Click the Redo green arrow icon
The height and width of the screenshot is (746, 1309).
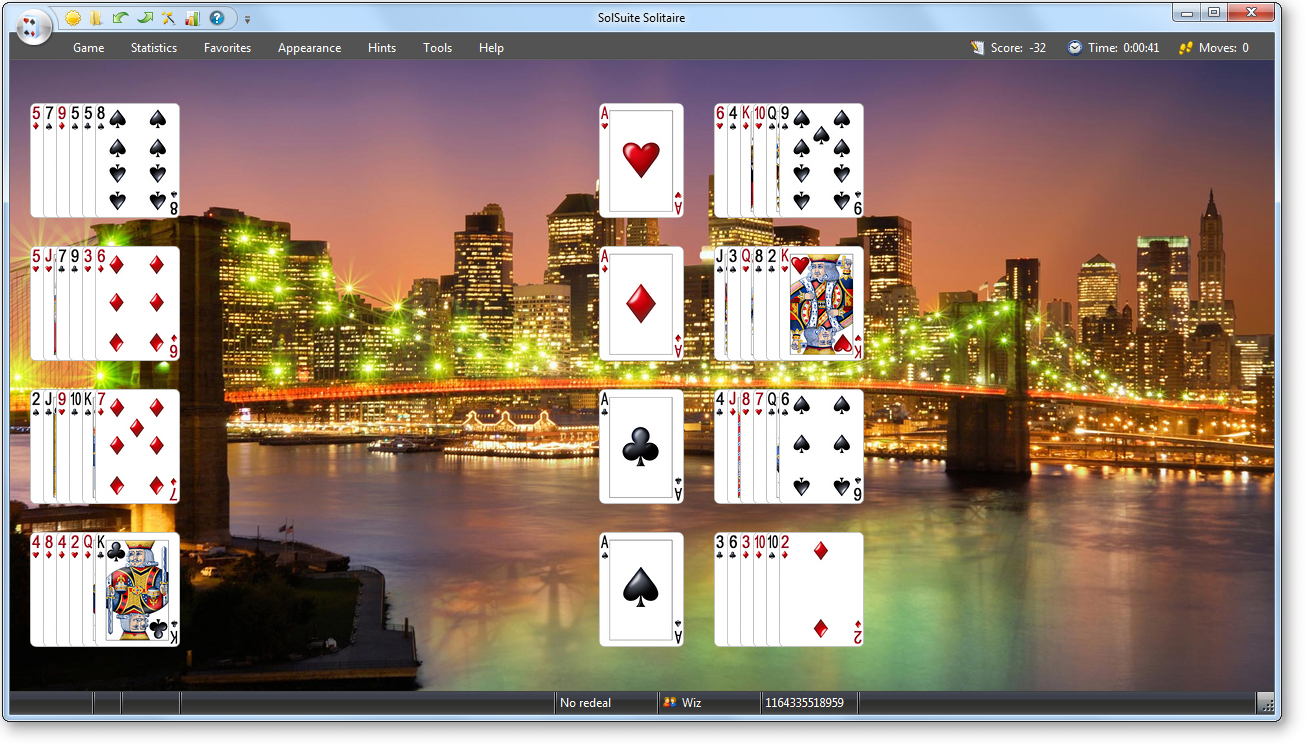(144, 18)
